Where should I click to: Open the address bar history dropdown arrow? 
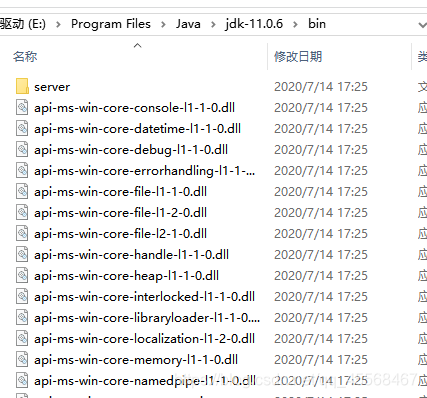pos(422,25)
